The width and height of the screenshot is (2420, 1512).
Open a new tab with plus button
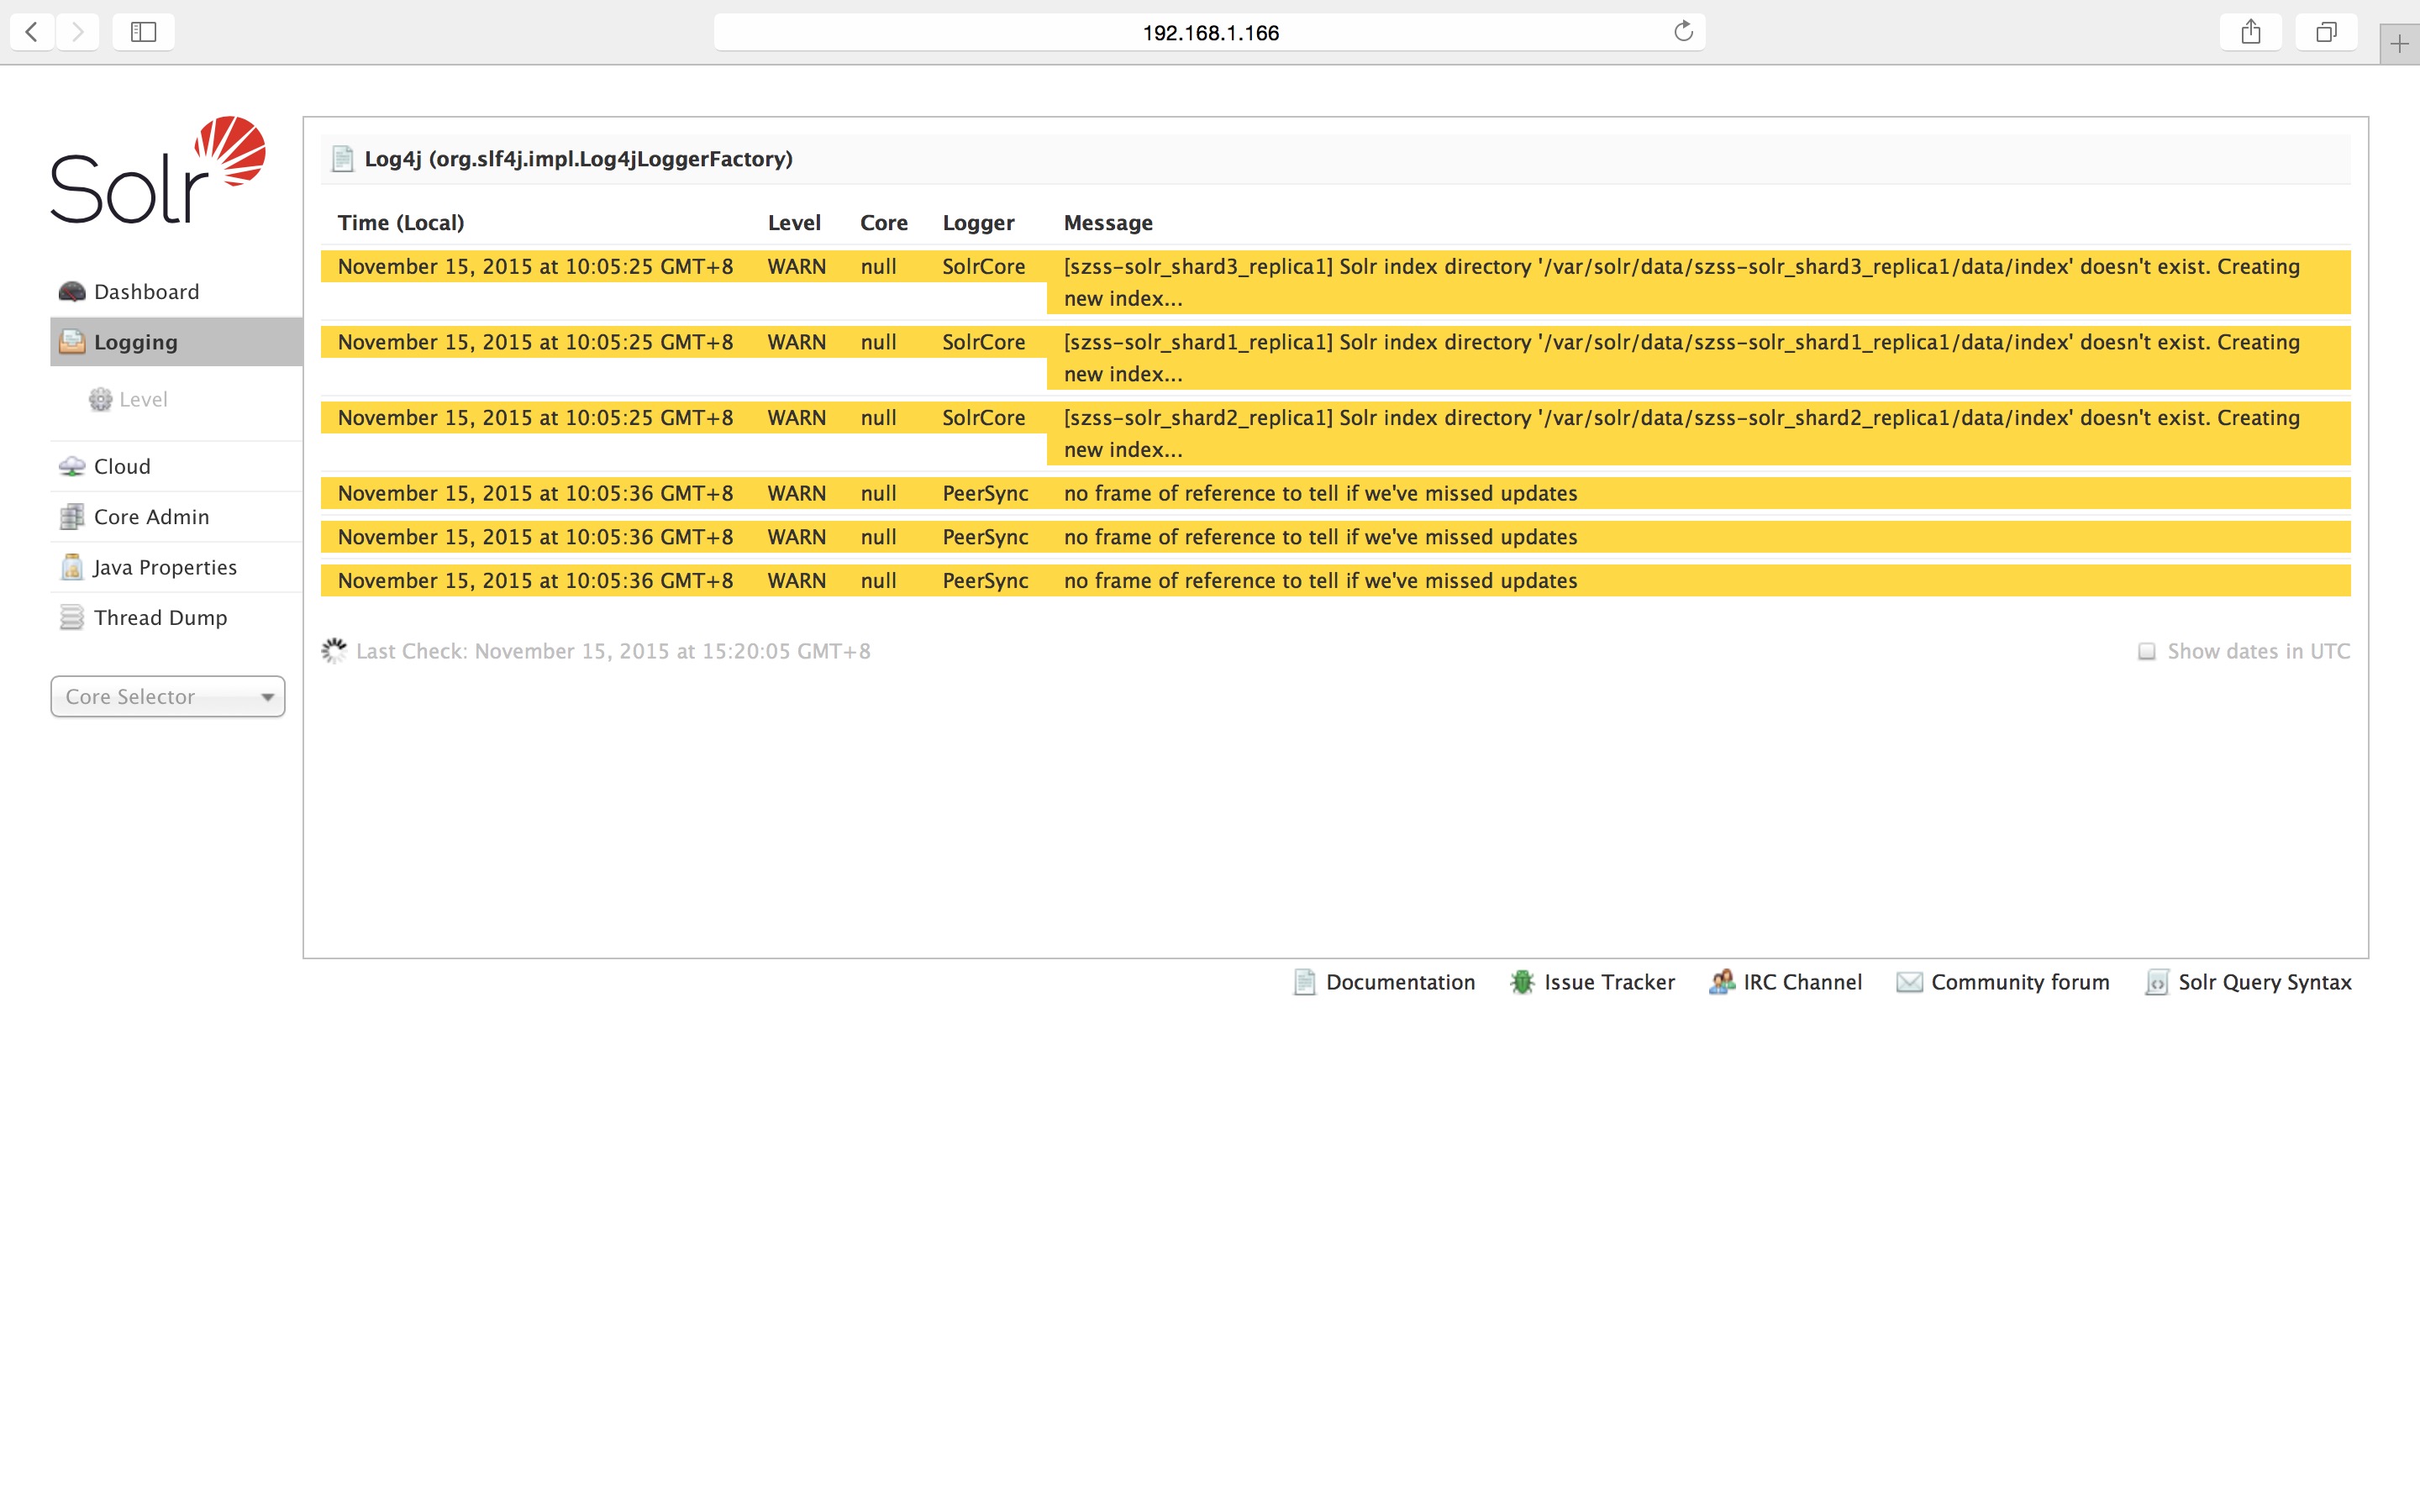[2399, 44]
